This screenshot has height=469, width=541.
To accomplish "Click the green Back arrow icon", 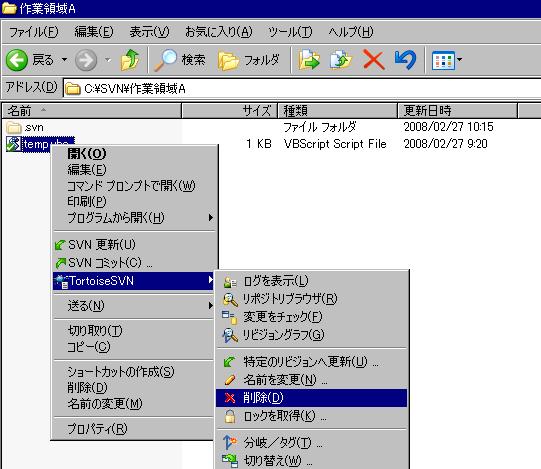I will [x=17, y=60].
